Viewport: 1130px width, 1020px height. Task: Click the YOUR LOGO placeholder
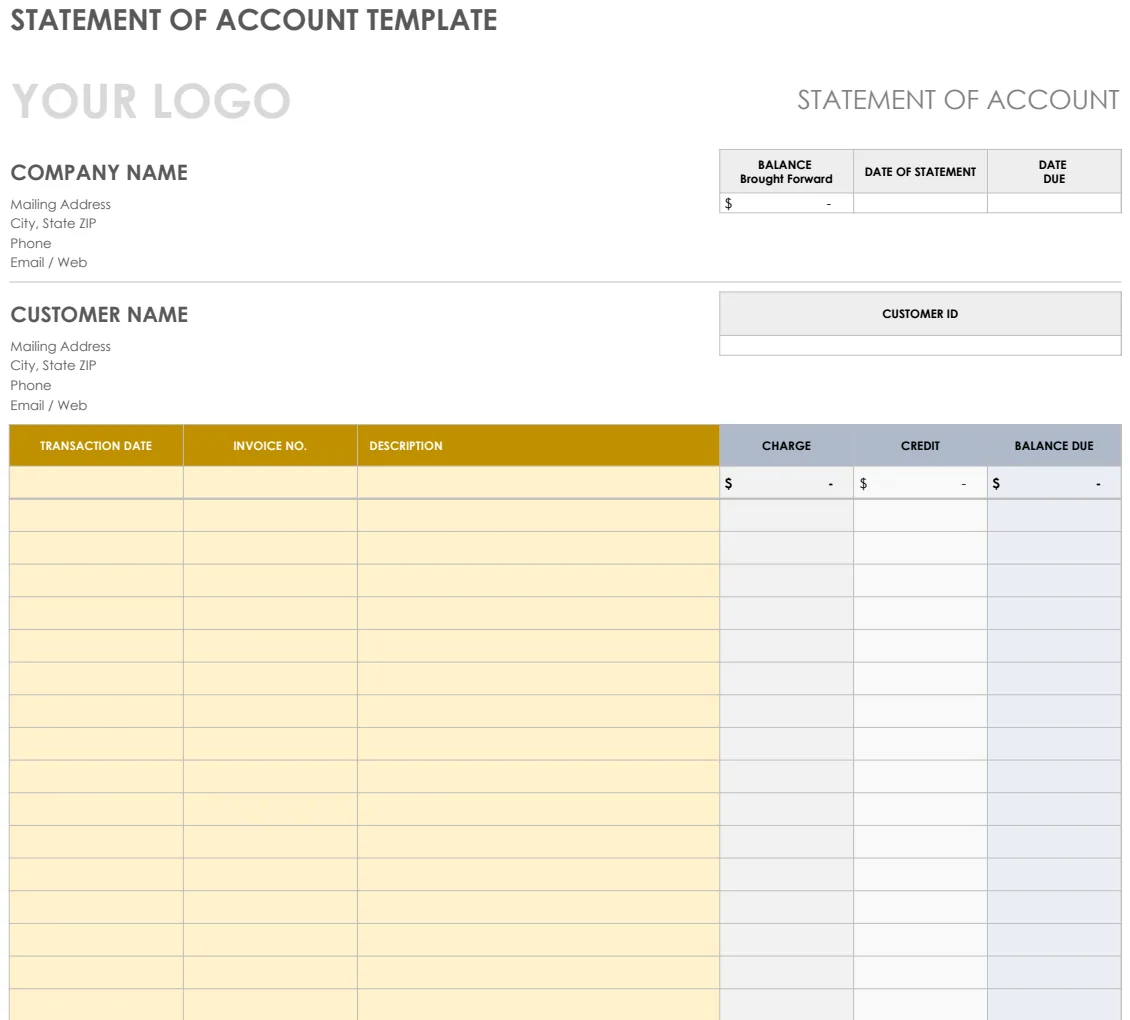click(151, 101)
